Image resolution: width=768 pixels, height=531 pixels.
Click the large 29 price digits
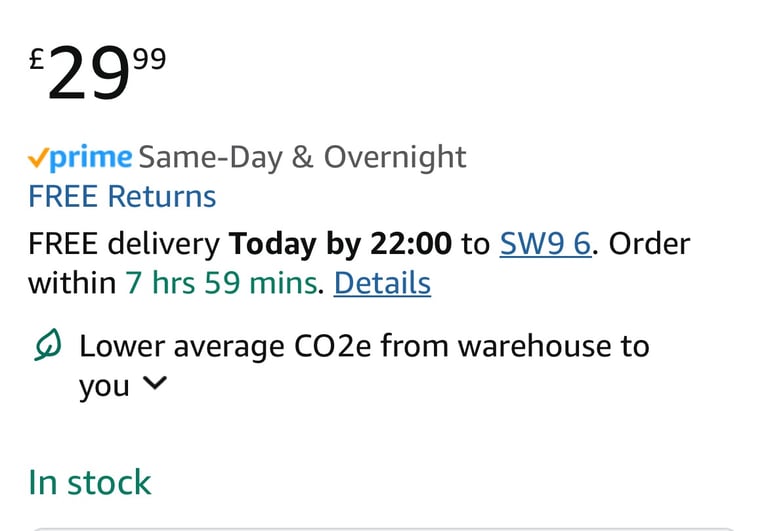tap(88, 73)
